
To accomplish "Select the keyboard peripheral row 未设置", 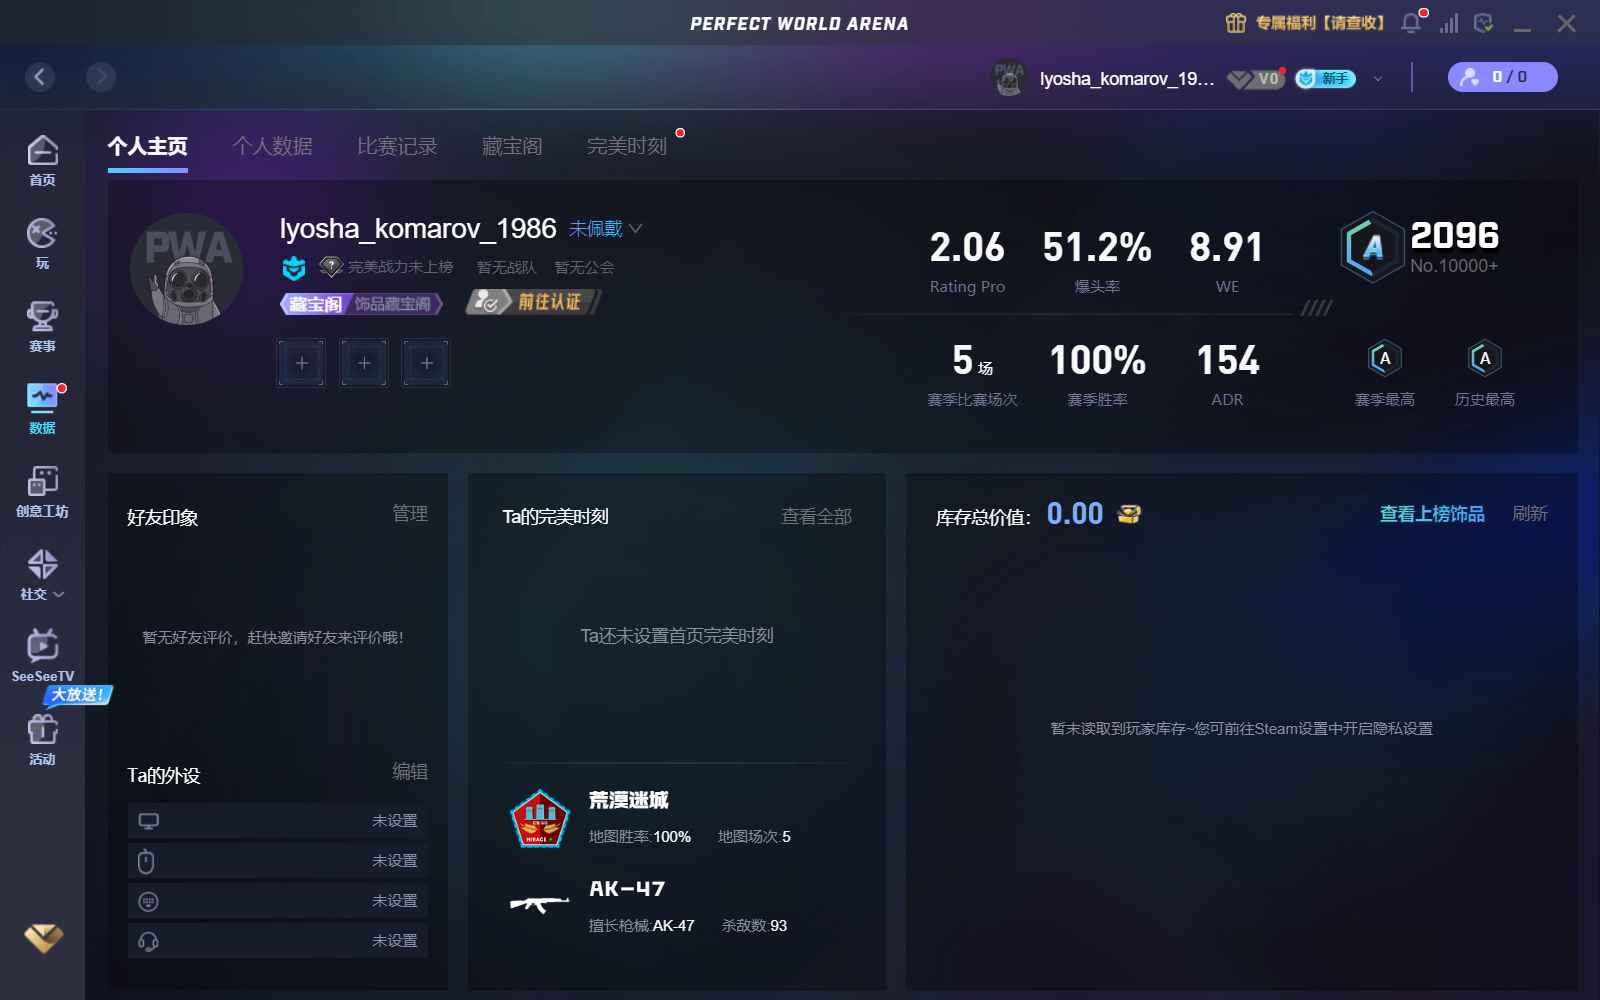I will tap(278, 901).
